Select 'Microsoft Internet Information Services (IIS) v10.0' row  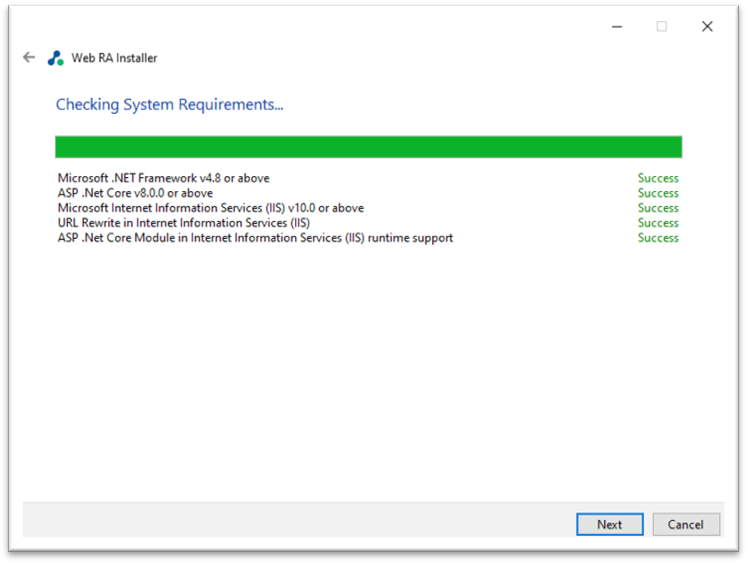click(368, 208)
